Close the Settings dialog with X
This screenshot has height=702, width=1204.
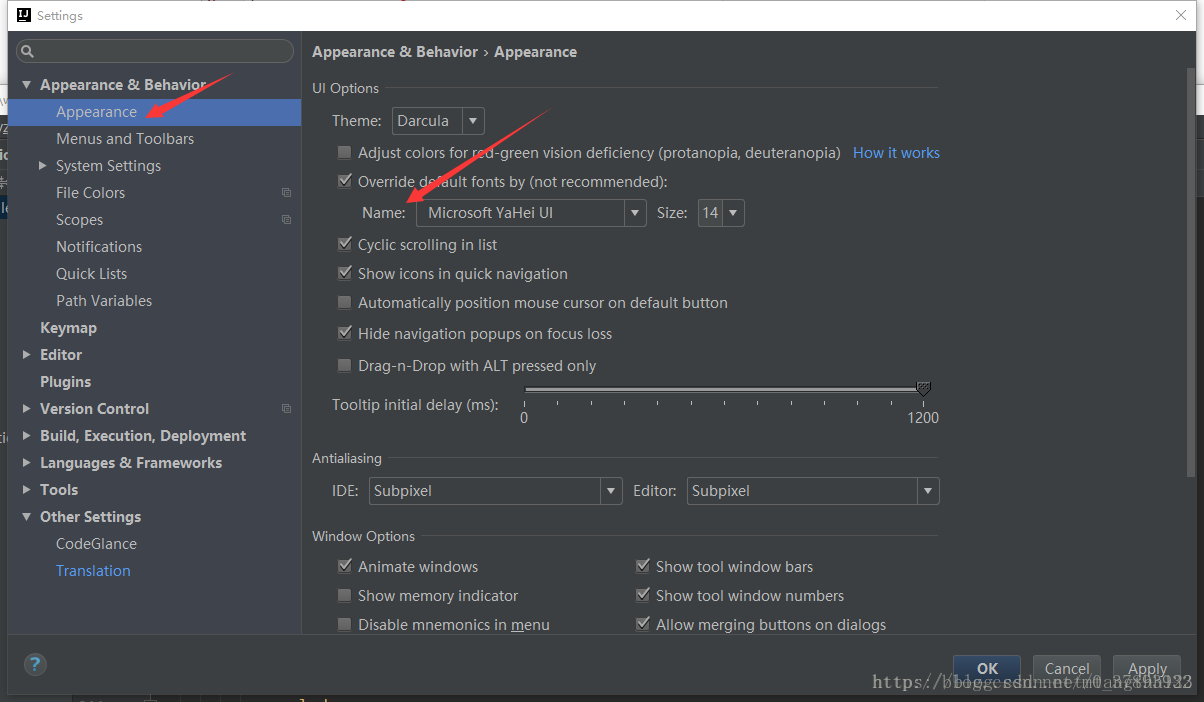(x=1181, y=15)
